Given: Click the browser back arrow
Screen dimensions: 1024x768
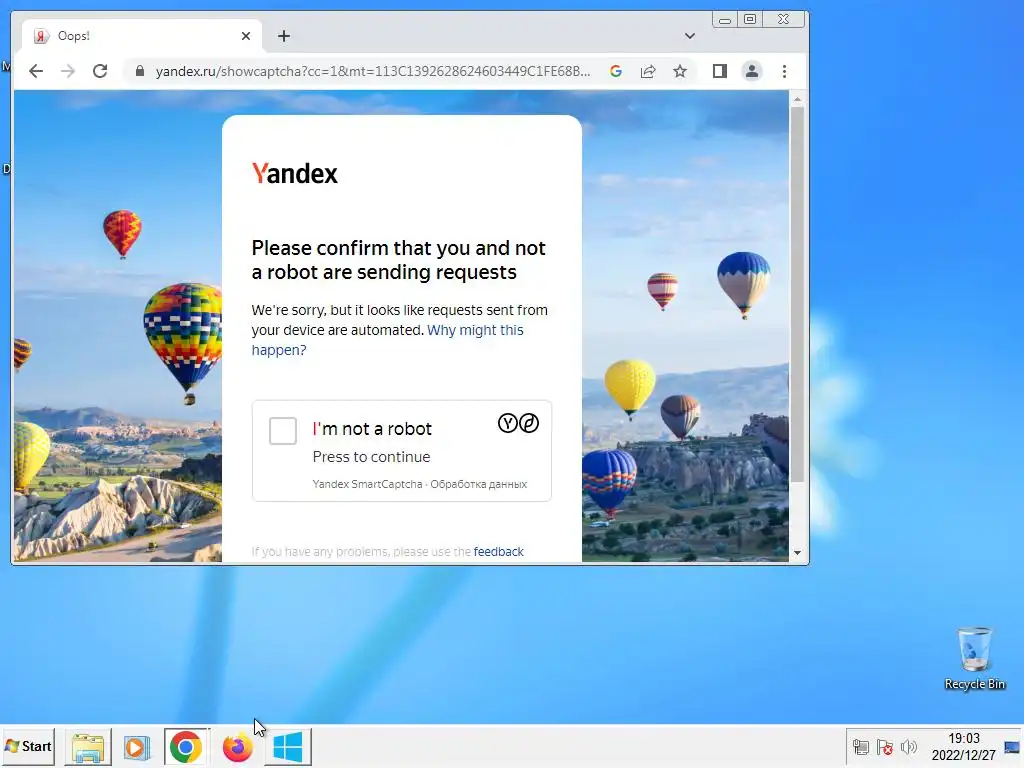Looking at the screenshot, I should click(36, 71).
